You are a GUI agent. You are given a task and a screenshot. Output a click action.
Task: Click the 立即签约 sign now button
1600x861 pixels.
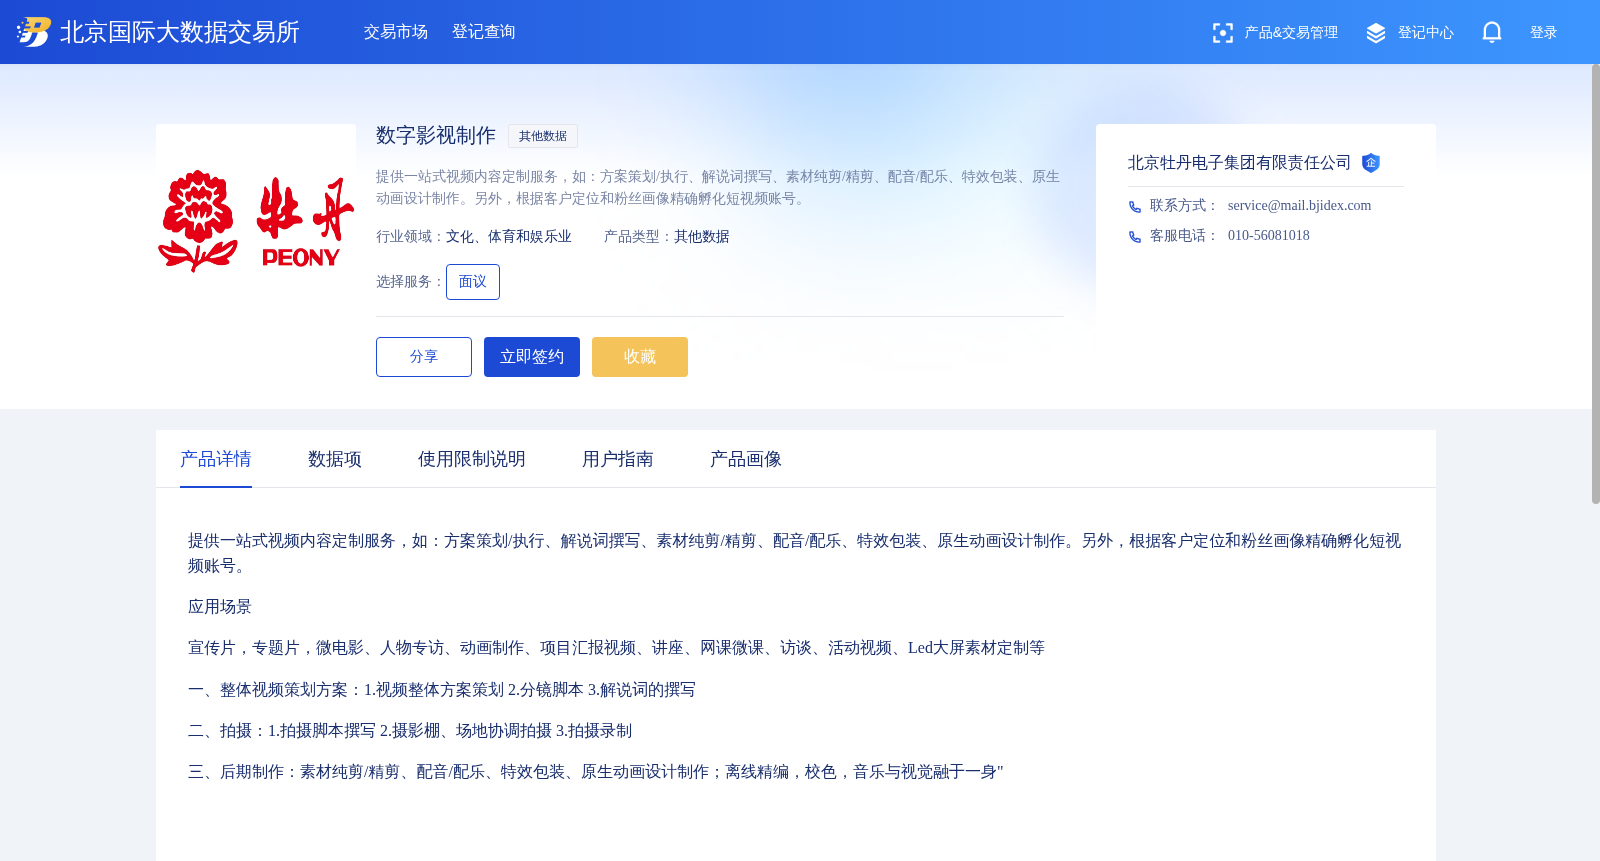(x=532, y=357)
